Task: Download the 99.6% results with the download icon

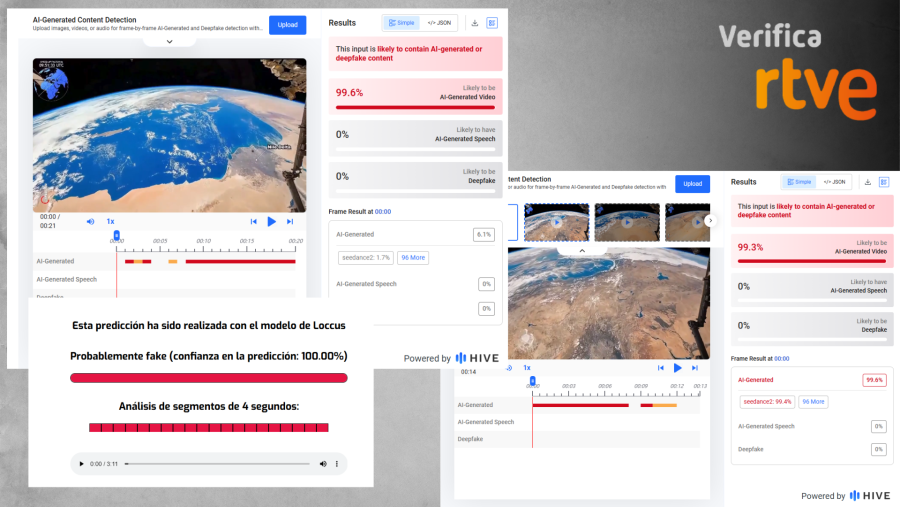Action: coord(475,23)
